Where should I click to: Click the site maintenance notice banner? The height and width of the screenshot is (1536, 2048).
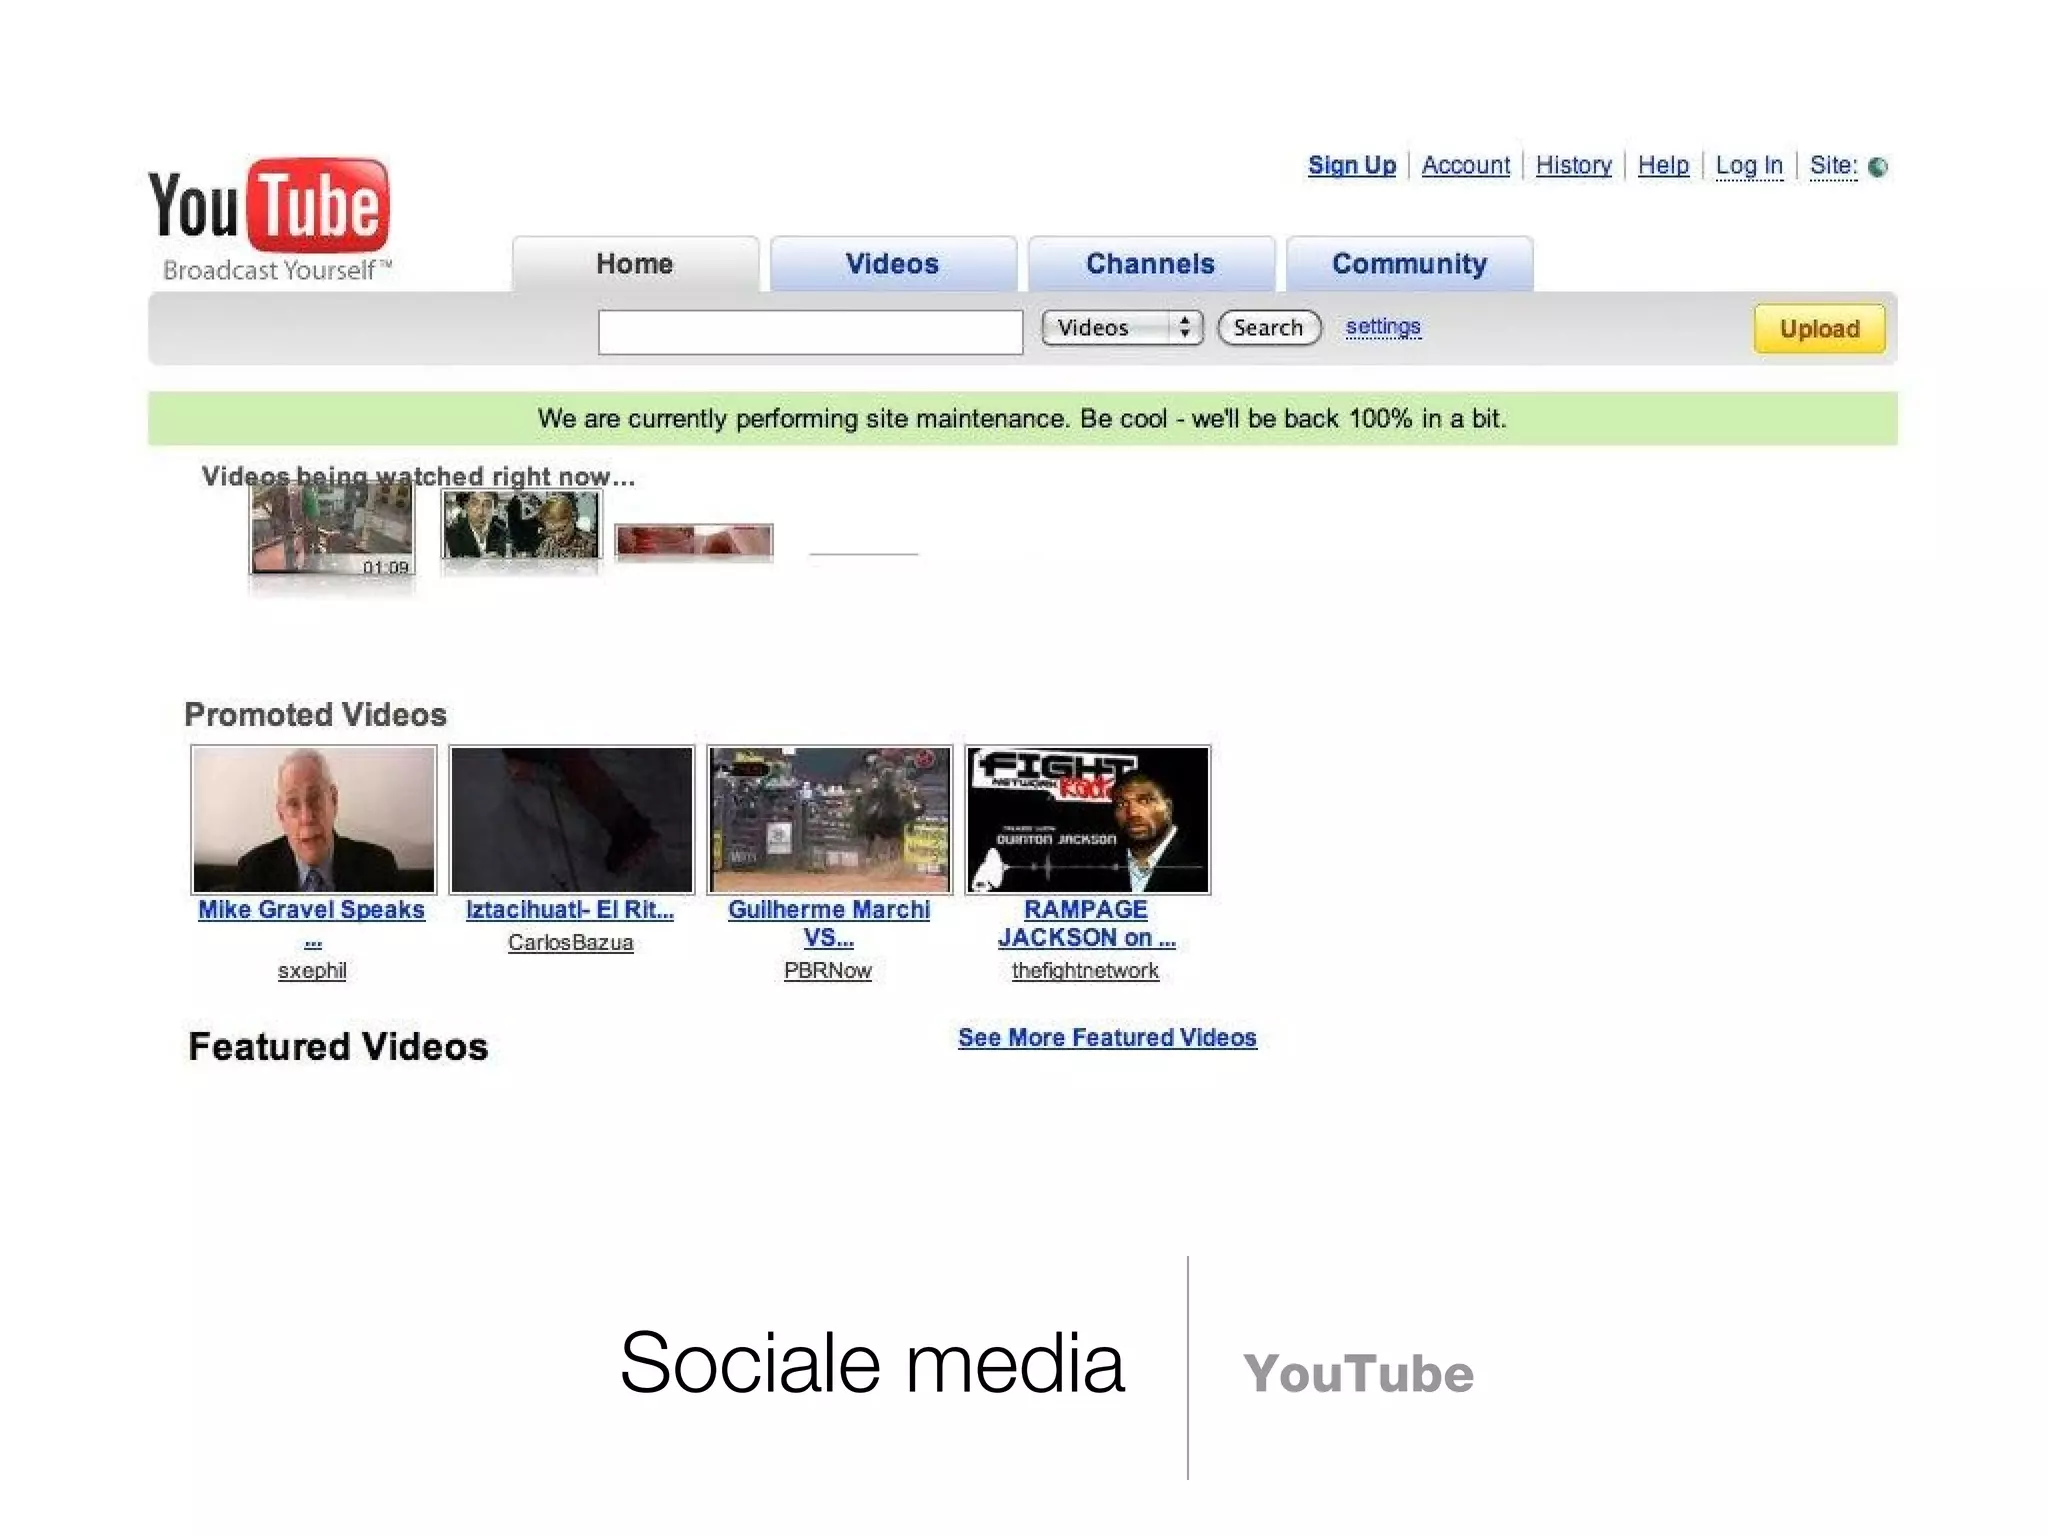coord(1022,418)
